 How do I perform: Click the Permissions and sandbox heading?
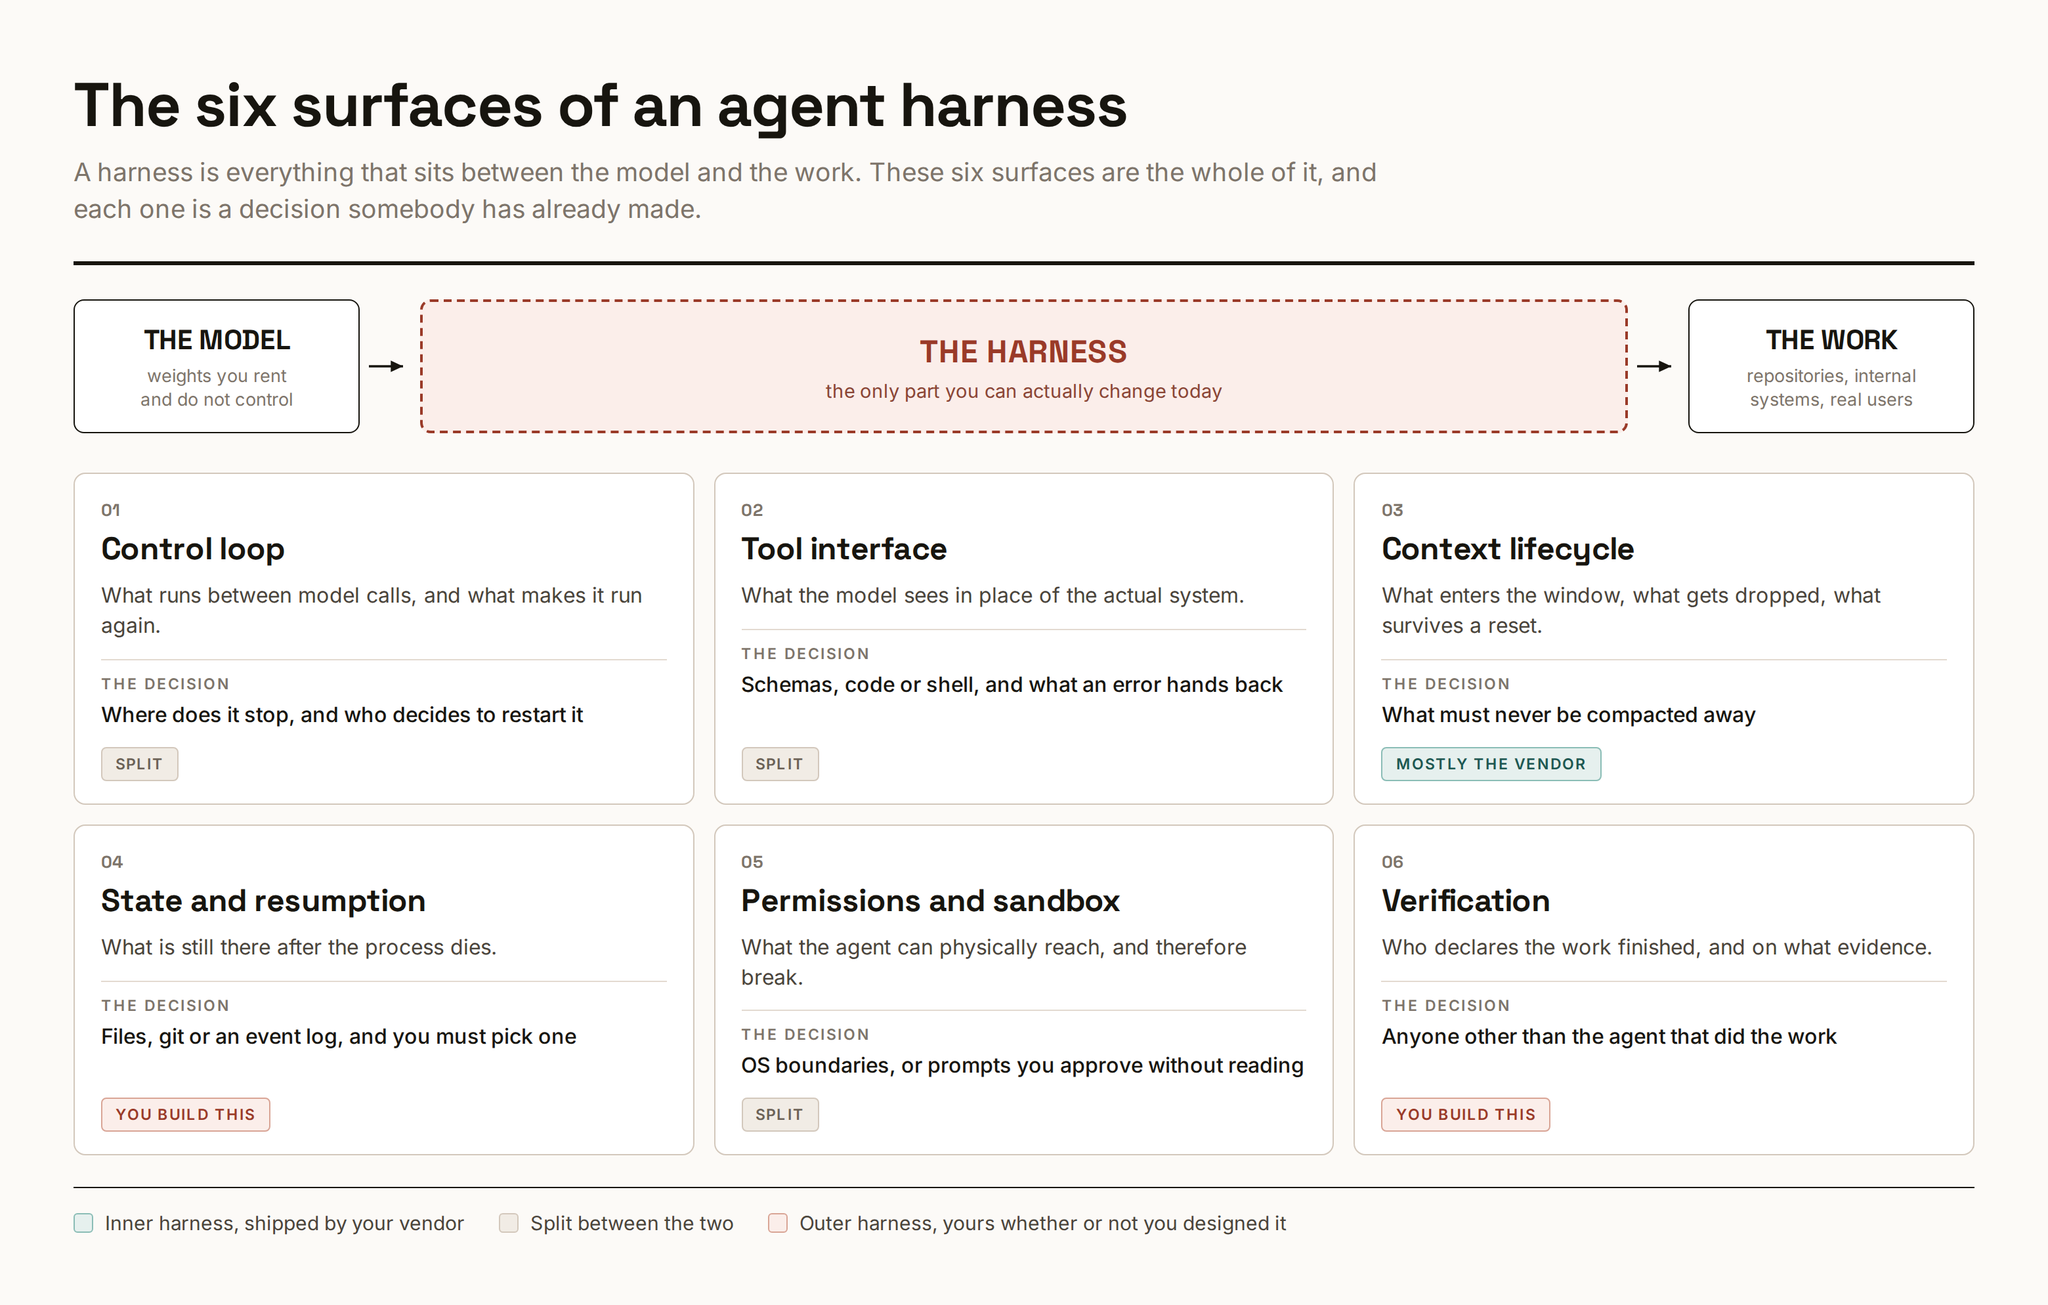tap(930, 901)
